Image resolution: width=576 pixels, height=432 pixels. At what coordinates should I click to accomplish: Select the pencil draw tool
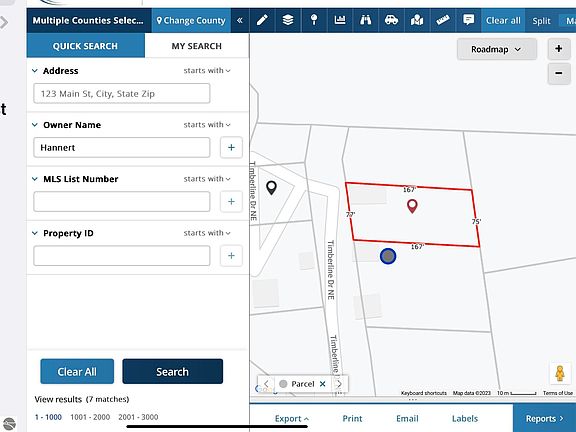(262, 20)
